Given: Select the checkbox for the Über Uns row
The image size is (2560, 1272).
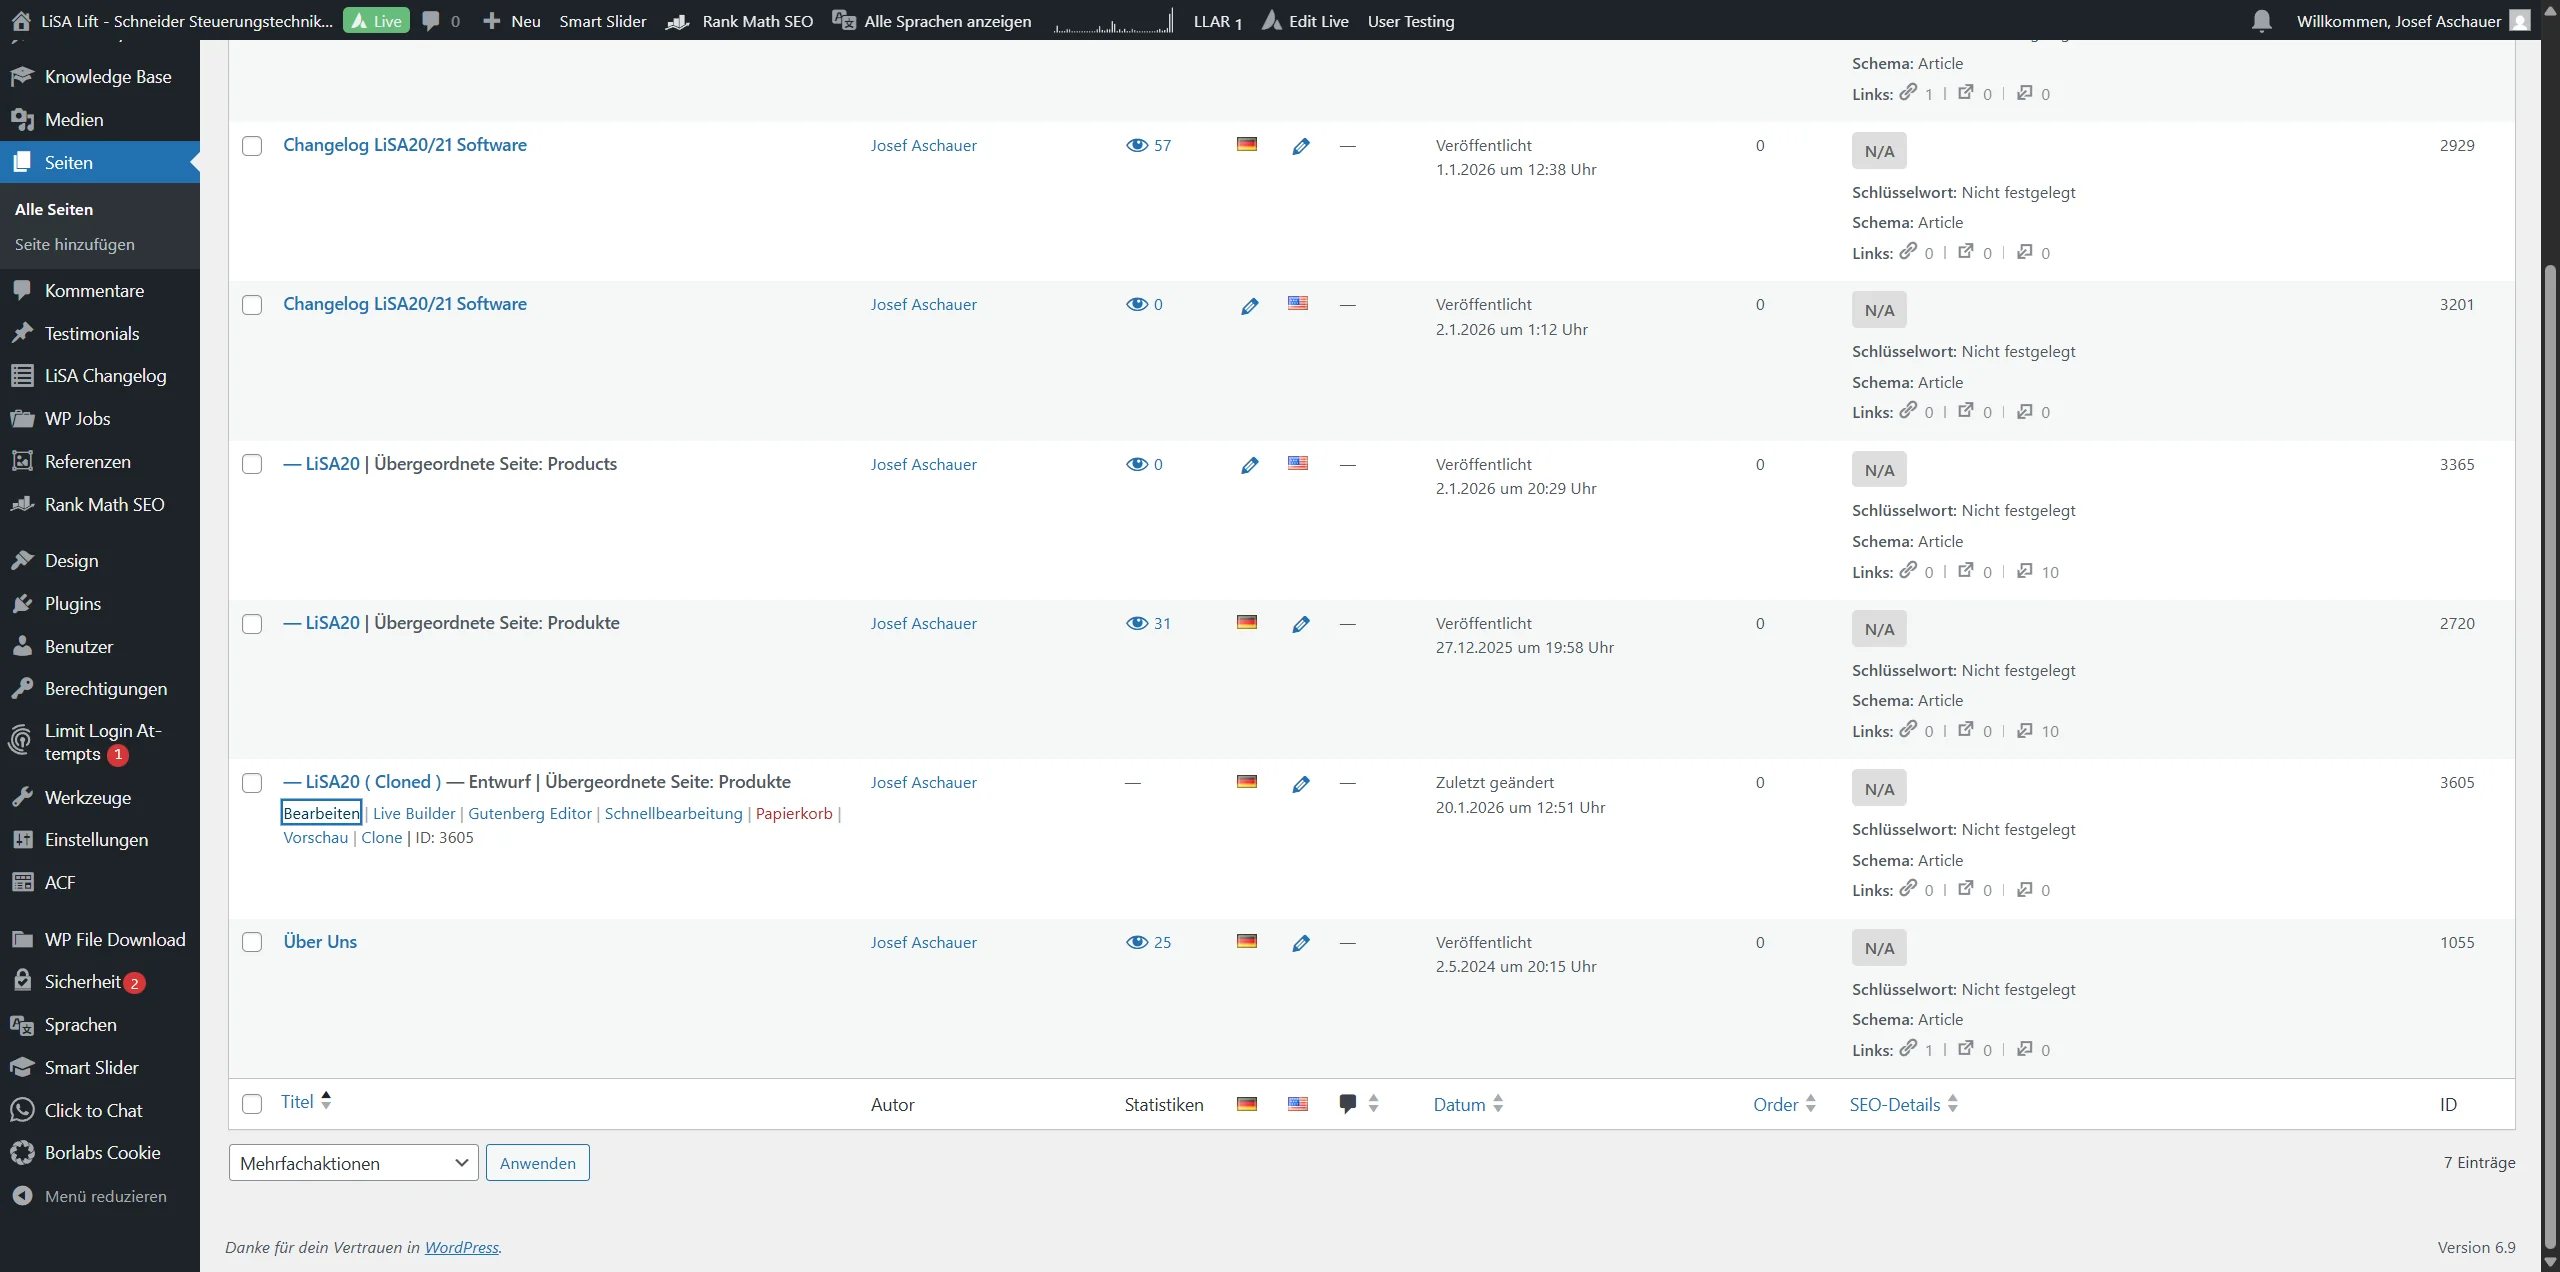Looking at the screenshot, I should coord(252,942).
